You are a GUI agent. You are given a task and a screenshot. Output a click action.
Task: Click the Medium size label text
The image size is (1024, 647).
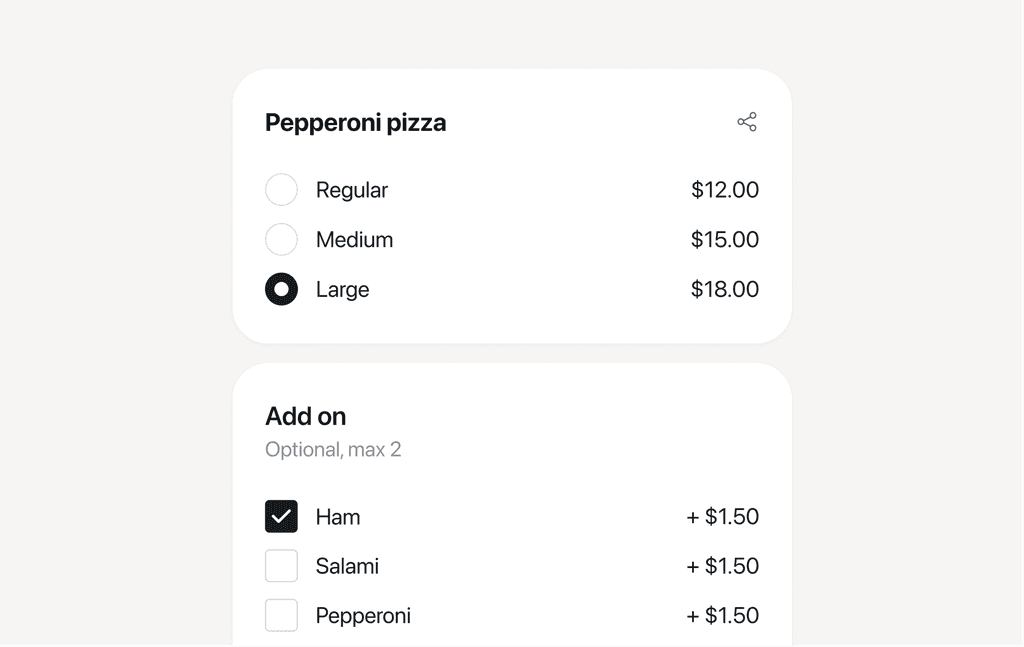pos(354,239)
